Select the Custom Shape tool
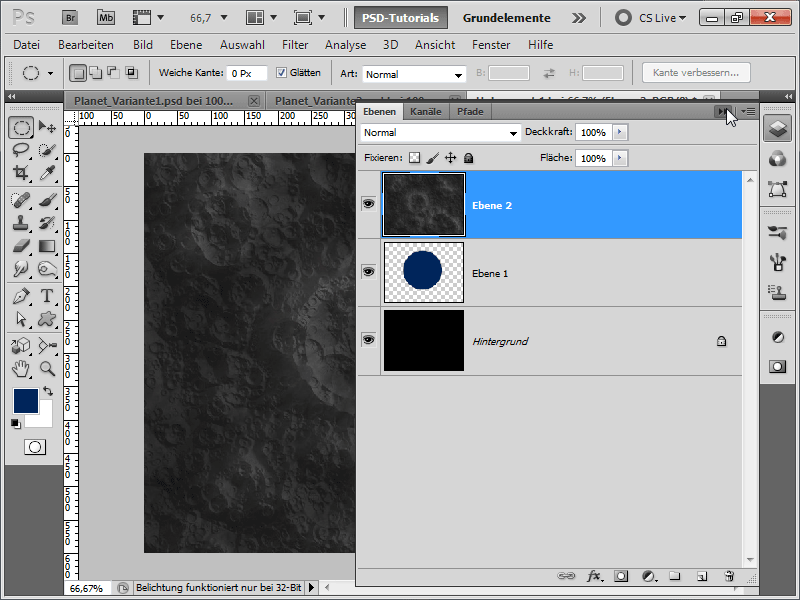 click(47, 319)
